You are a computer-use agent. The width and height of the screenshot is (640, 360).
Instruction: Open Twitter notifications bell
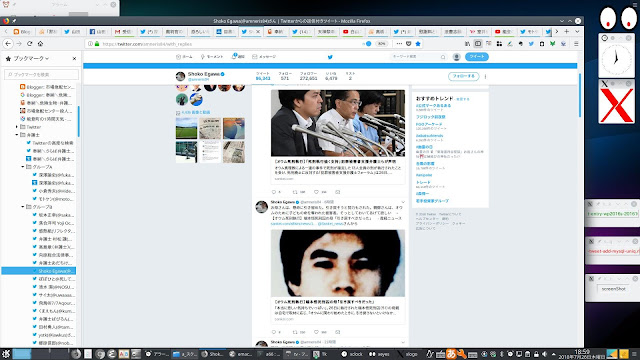(238, 57)
